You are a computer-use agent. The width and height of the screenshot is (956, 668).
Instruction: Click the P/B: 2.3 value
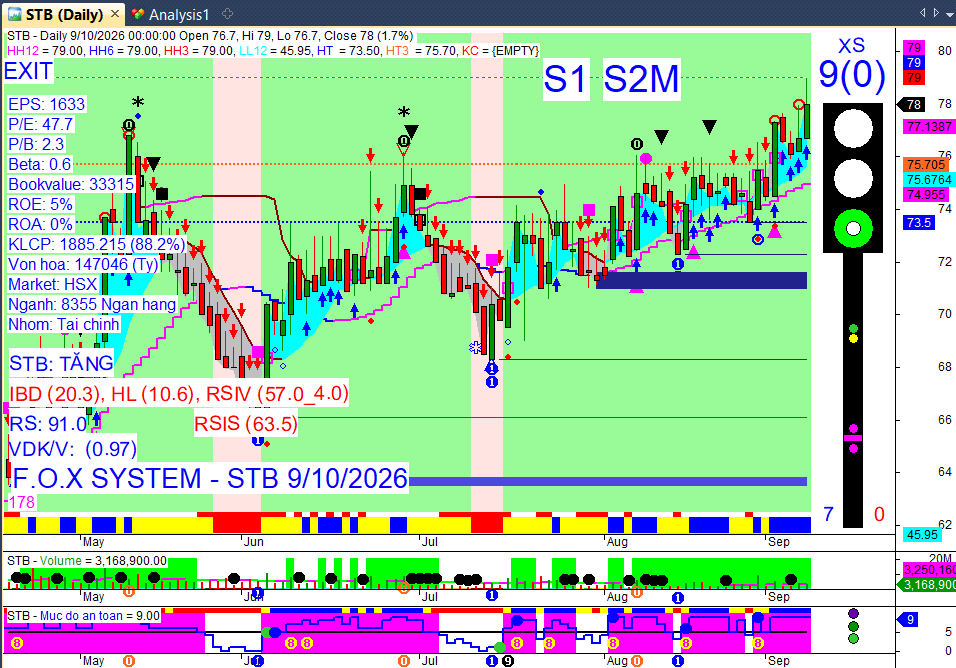click(x=36, y=144)
